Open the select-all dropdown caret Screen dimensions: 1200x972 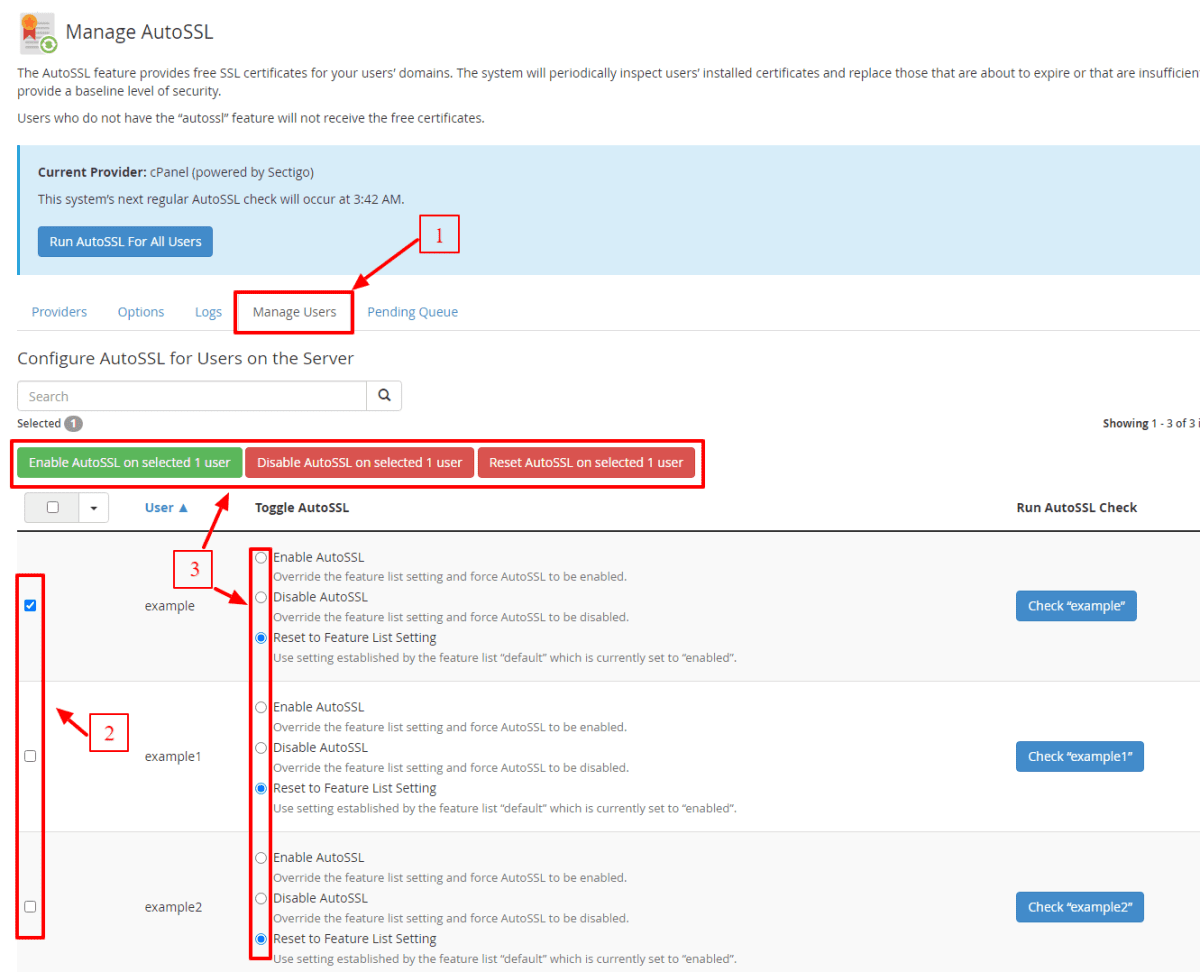click(x=94, y=508)
